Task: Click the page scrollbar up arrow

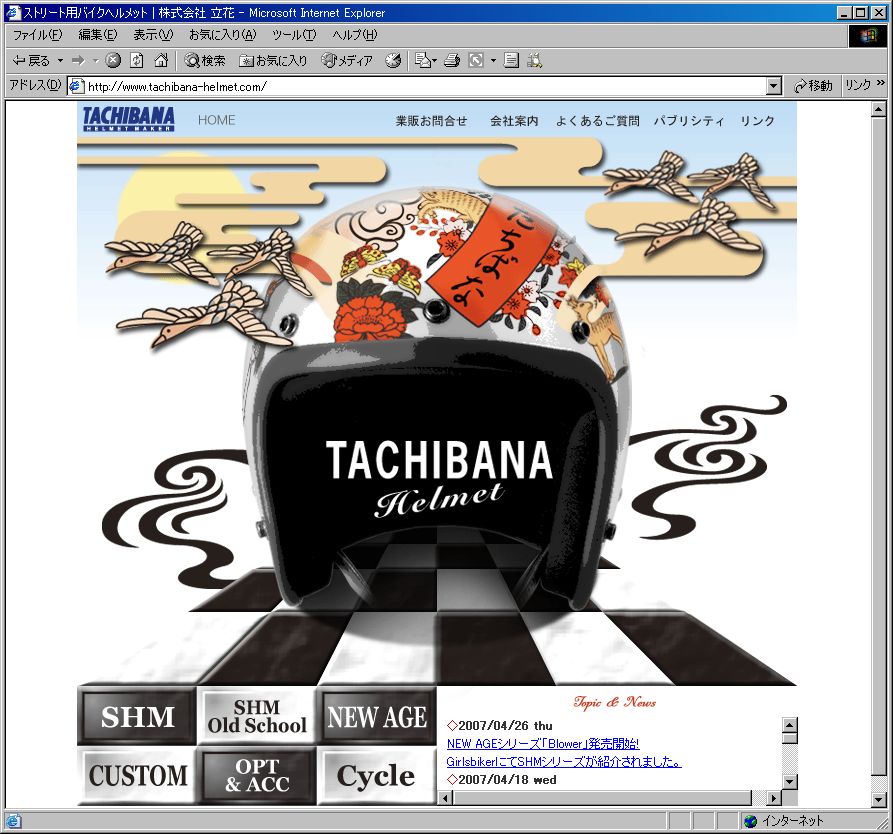Action: (x=878, y=109)
